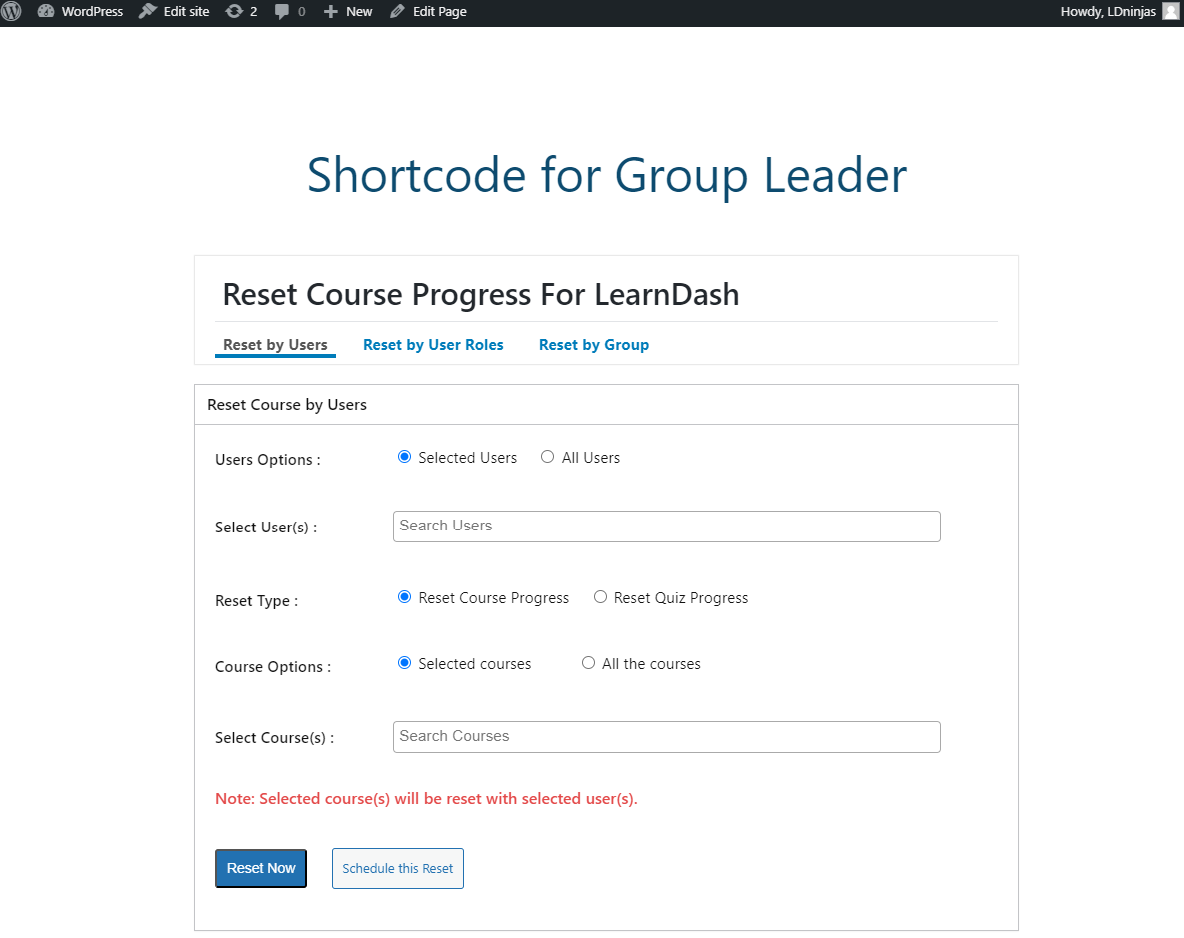Click the Select User(s) label

[x=266, y=527]
